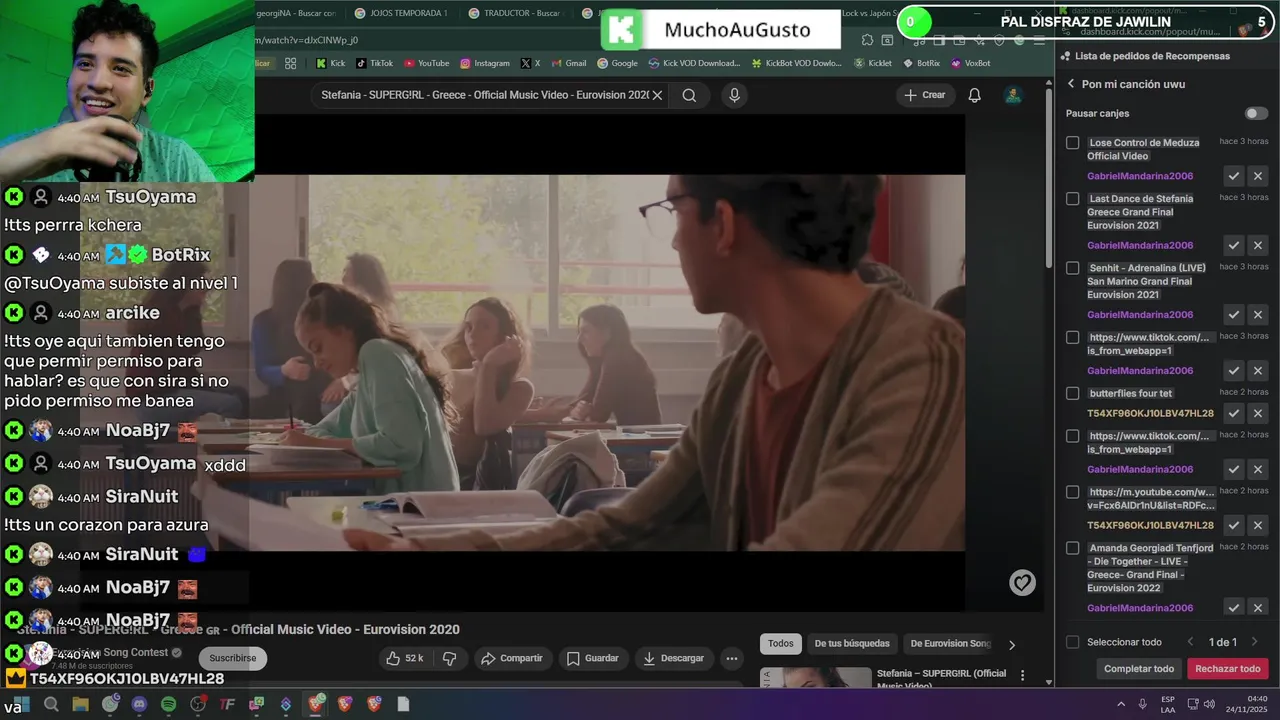Select the De Eurovision Song chip
The width and height of the screenshot is (1280, 720).
click(950, 644)
